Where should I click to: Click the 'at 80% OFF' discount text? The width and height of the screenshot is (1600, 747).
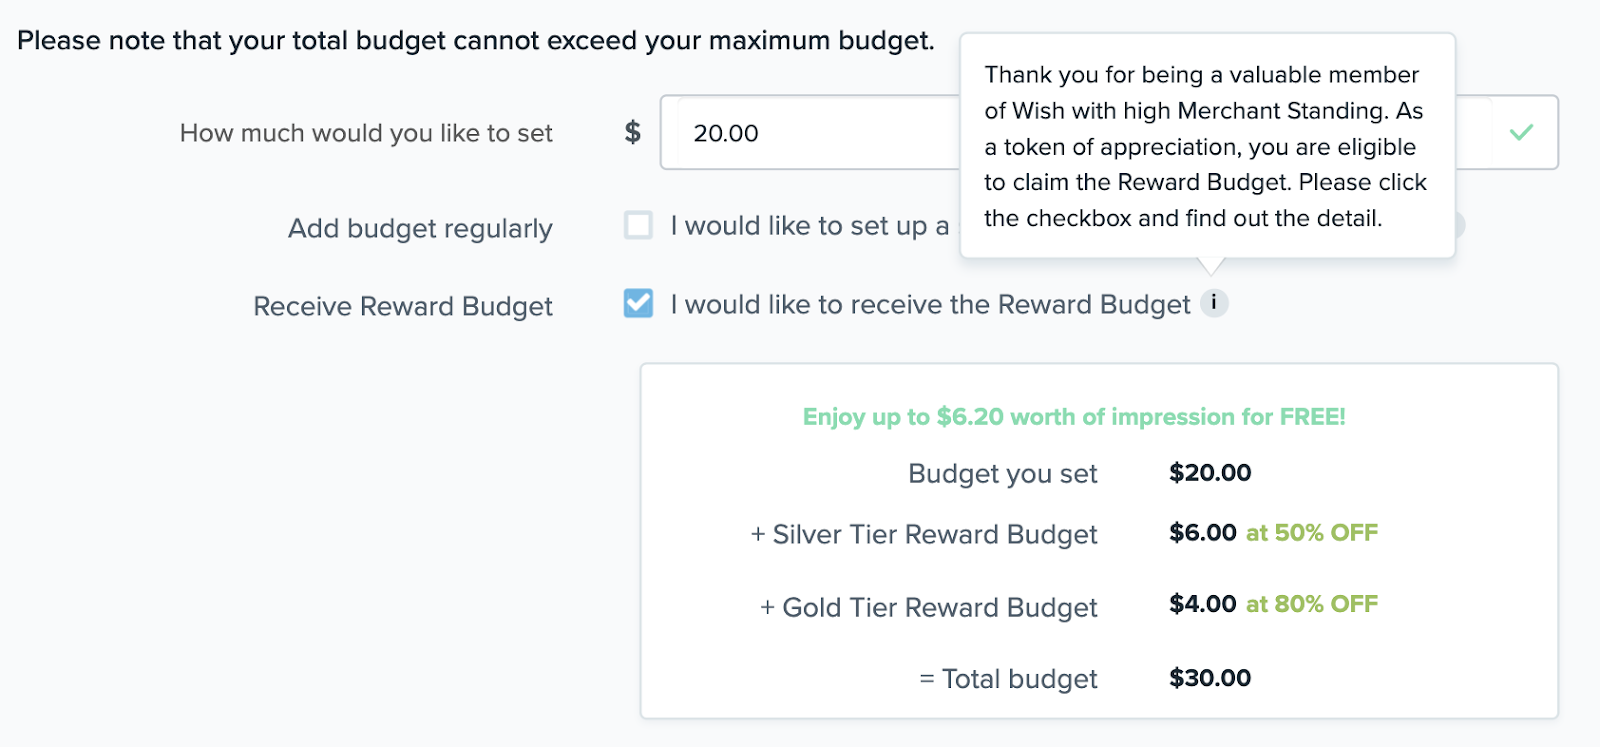click(x=1312, y=604)
